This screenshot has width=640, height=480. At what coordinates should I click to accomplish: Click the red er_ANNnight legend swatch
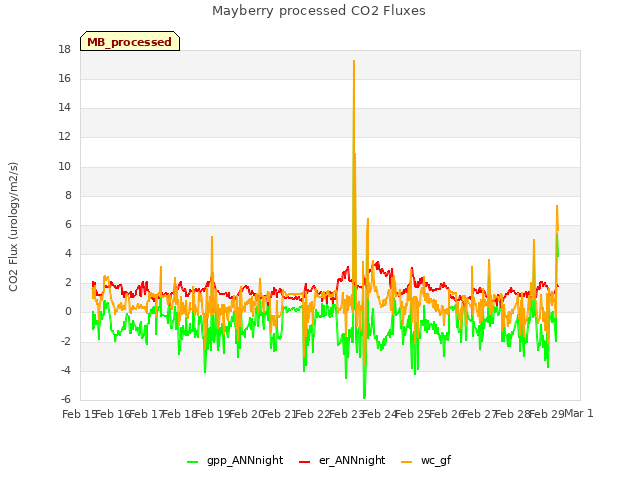click(x=304, y=462)
